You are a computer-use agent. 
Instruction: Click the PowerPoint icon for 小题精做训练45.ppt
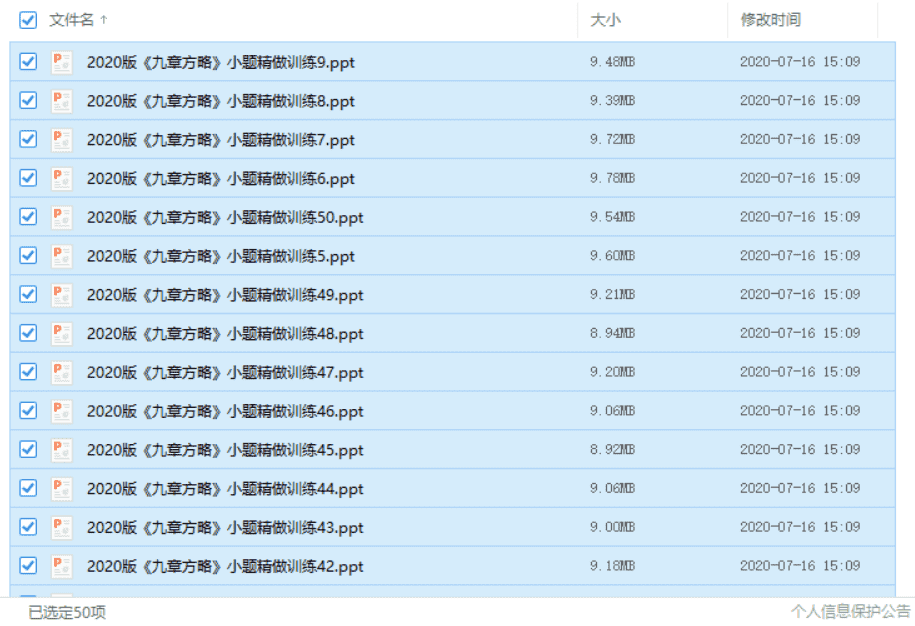[x=61, y=450]
